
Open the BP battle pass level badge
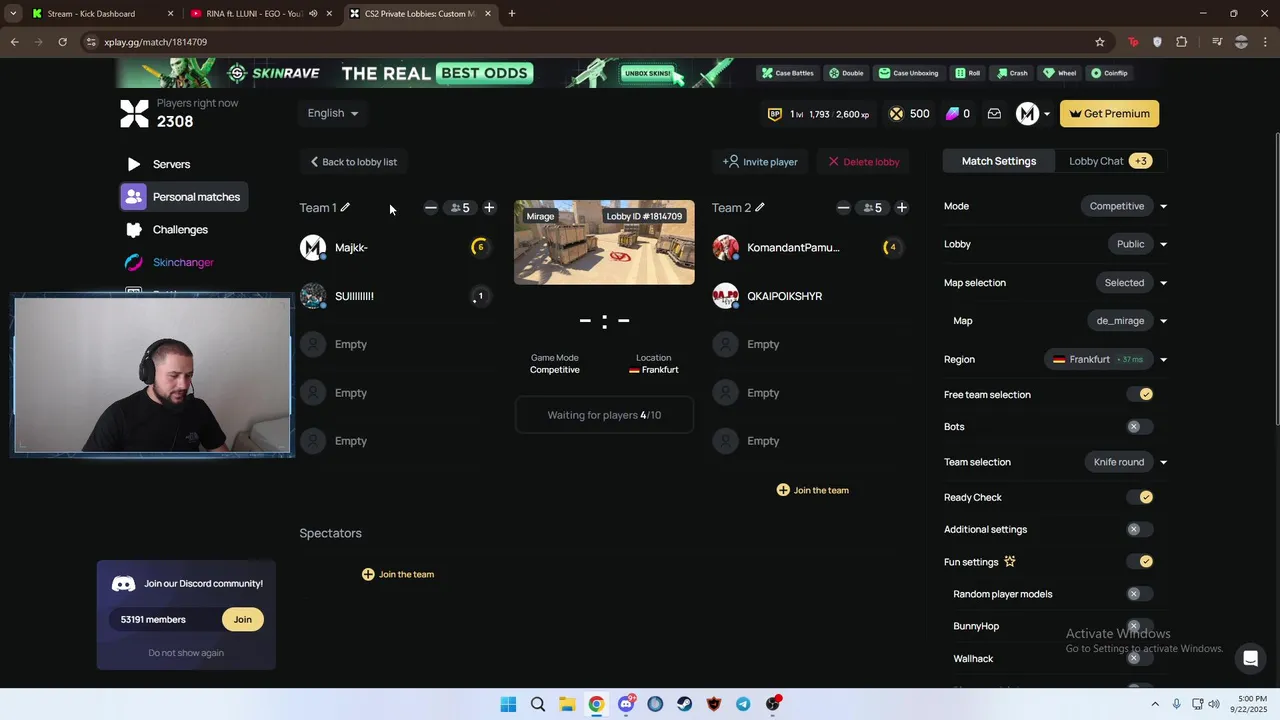(x=775, y=114)
